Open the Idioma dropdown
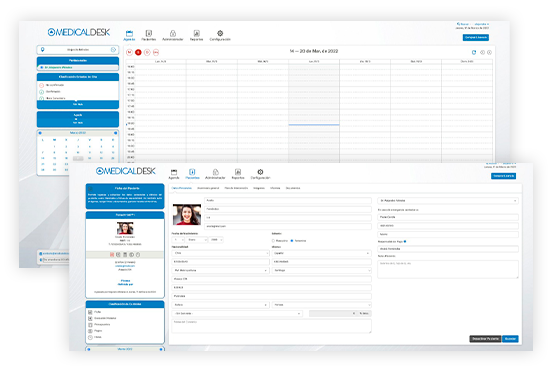Image resolution: width=553 pixels, height=388 pixels. tap(321, 253)
